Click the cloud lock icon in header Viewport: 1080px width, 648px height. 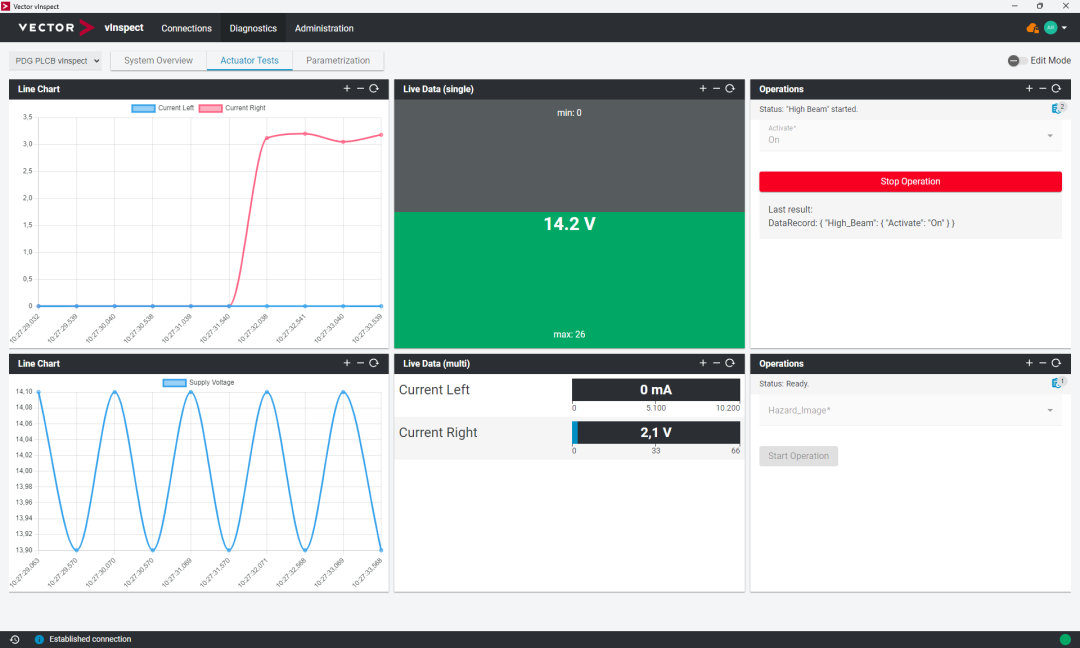click(1033, 28)
